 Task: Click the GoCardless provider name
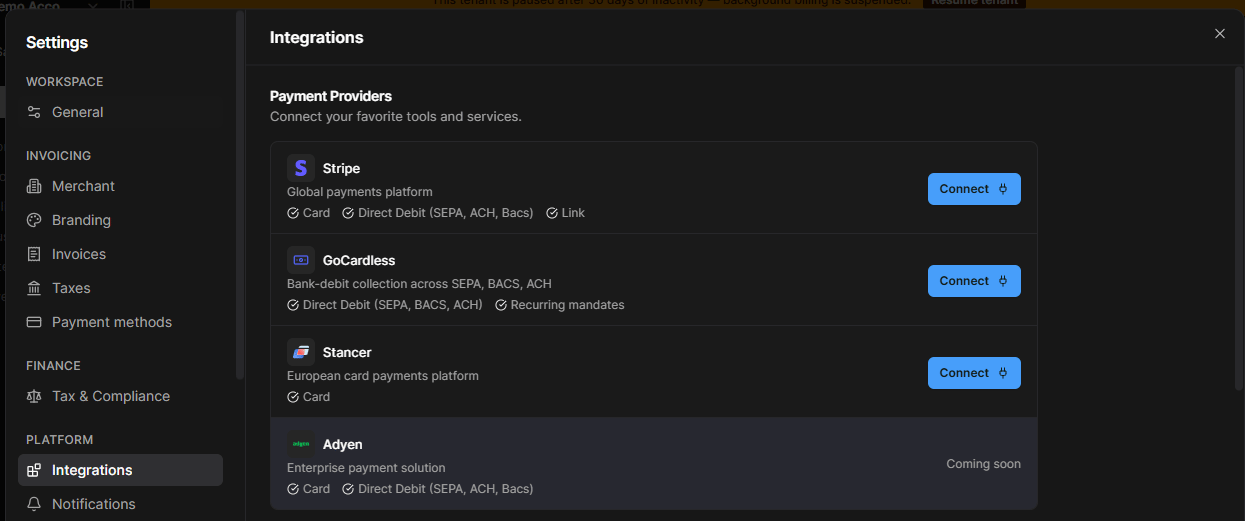[x=359, y=260]
